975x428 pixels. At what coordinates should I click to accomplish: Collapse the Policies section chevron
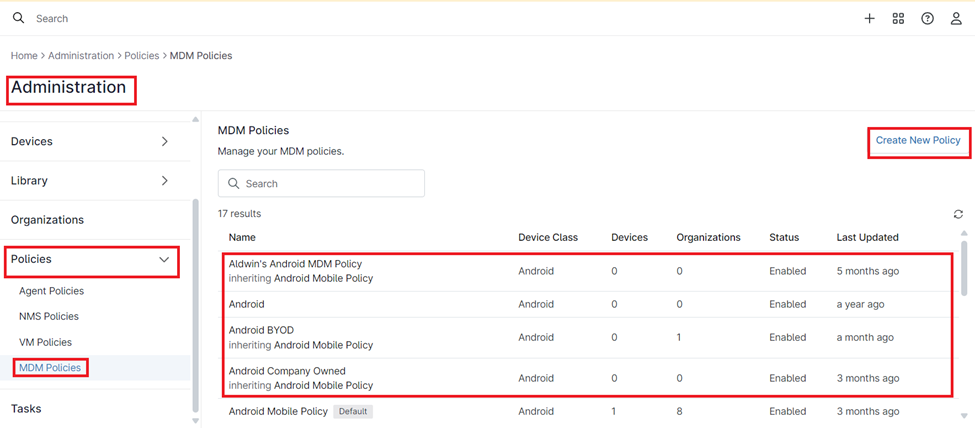pos(165,260)
